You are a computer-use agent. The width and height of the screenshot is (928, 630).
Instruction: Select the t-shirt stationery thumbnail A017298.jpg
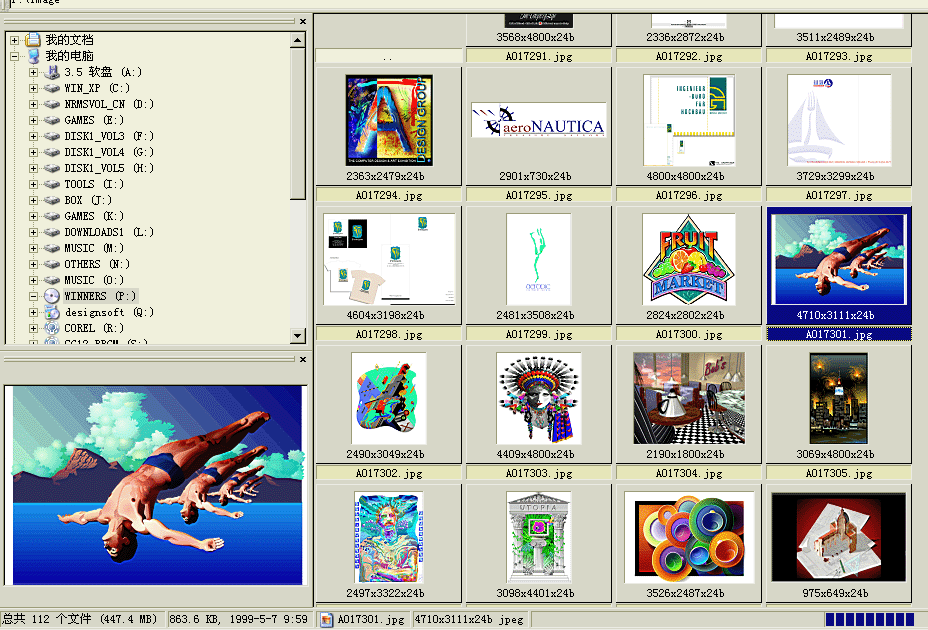tap(389, 259)
